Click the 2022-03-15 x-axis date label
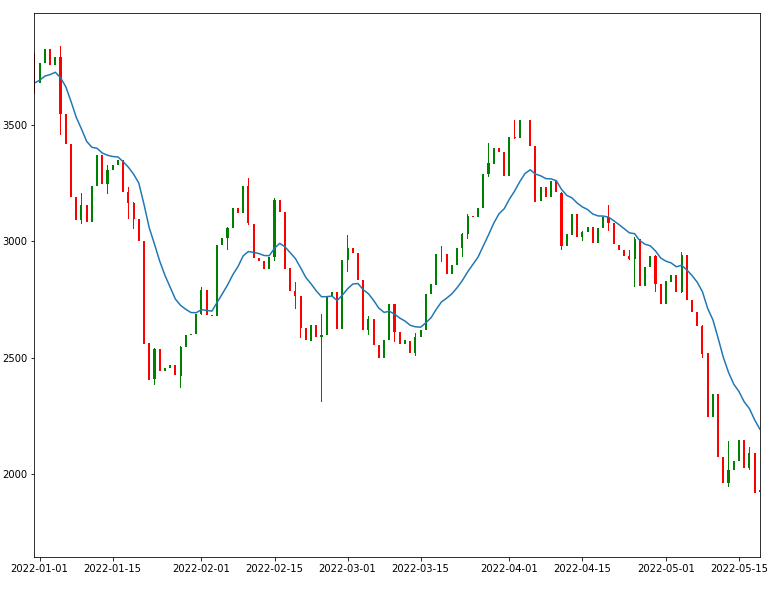This screenshot has width=776, height=590. pos(421,568)
